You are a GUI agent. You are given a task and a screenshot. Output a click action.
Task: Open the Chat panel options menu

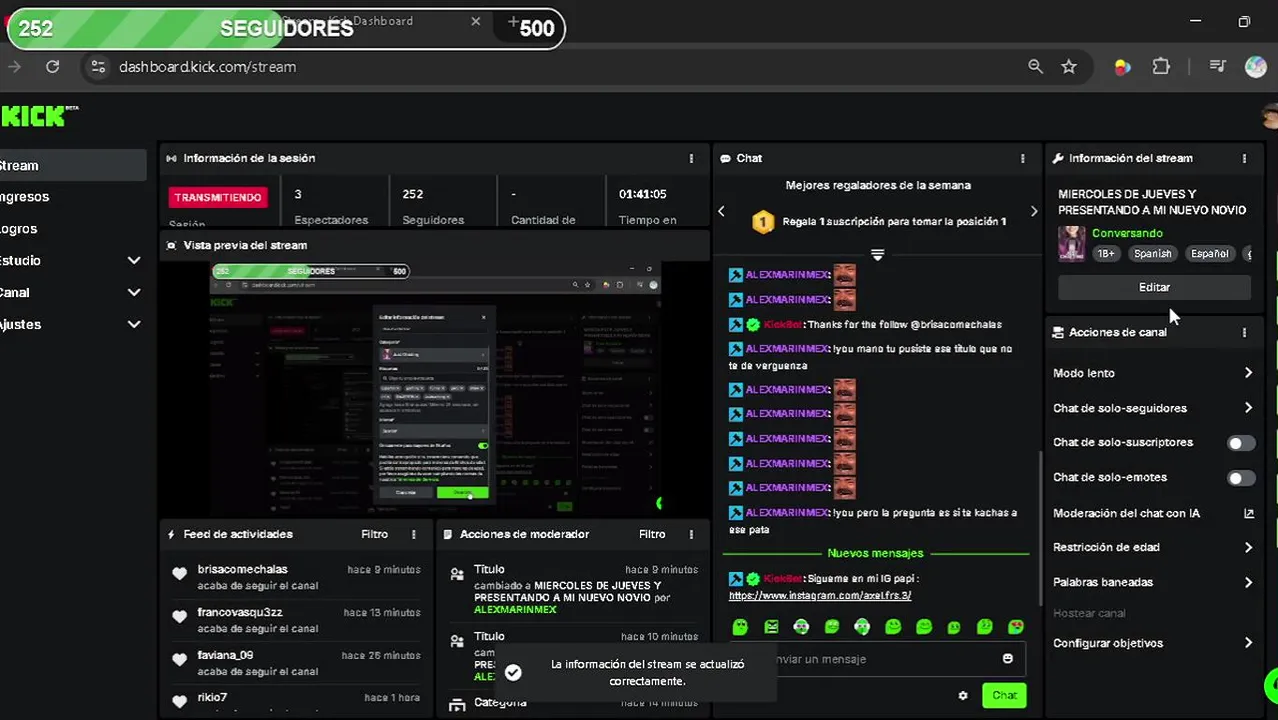(1022, 158)
